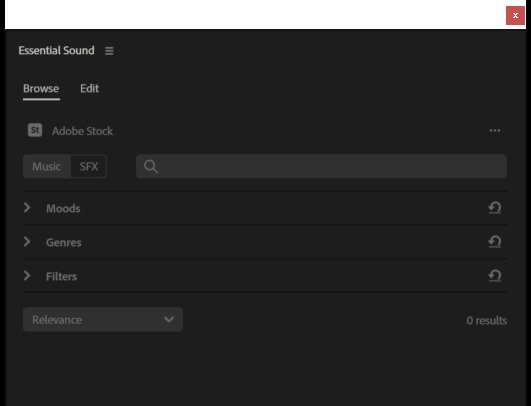
Task: Open the three-dot more options menu
Action: point(495,131)
